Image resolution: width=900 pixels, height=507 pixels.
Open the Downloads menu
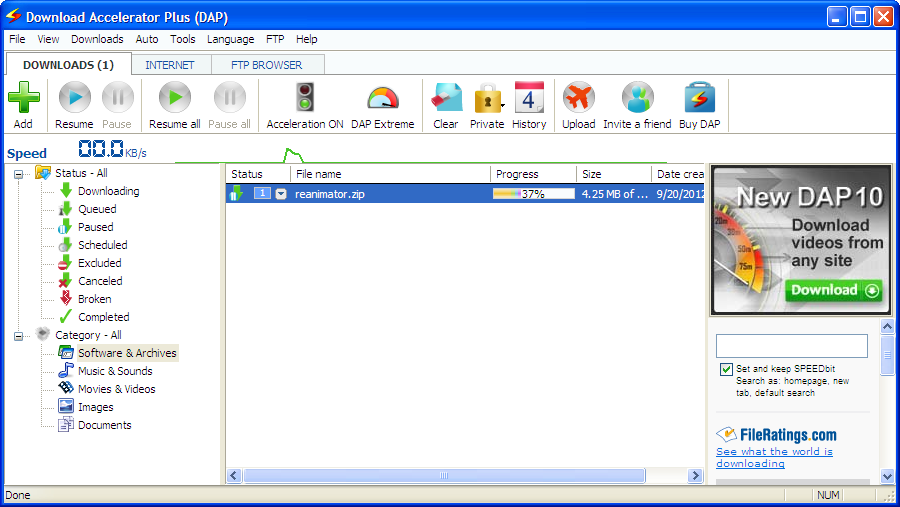coord(97,39)
